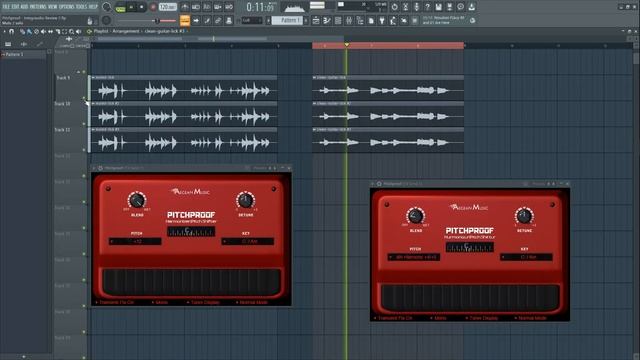
Task: Open the OPTIONS menu
Action: pyautogui.click(x=67, y=7)
